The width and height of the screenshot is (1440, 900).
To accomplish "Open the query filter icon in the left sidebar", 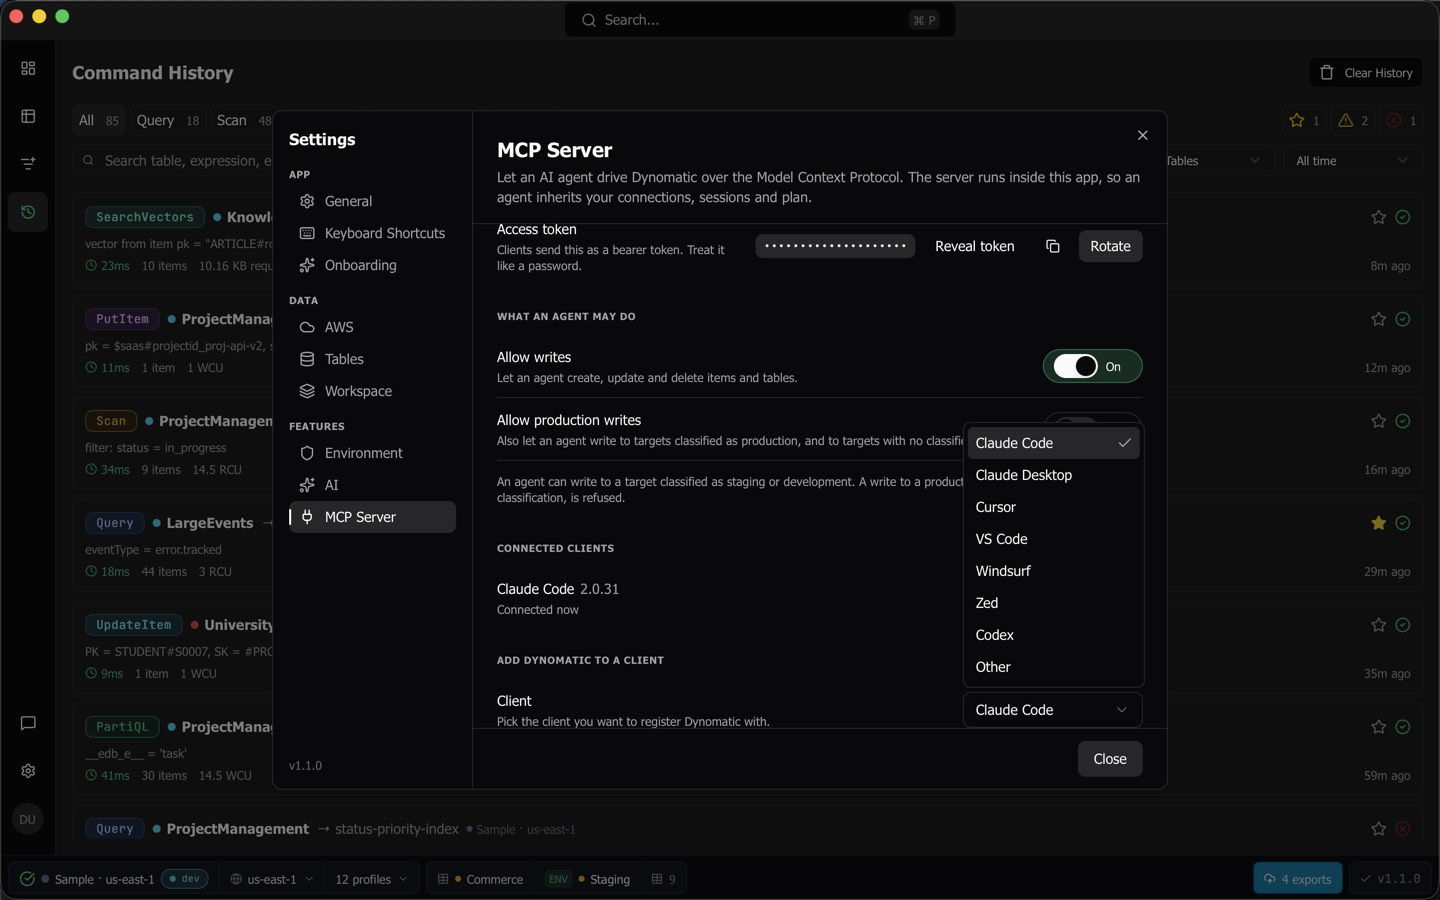I will tap(28, 164).
